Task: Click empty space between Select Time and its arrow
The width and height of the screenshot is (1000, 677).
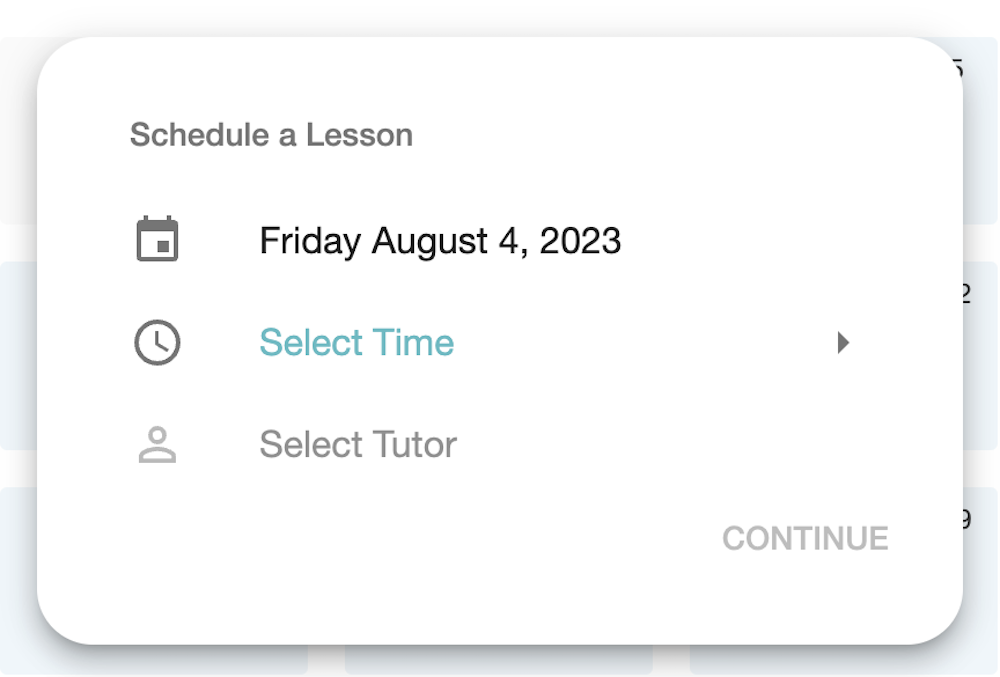Action: [640, 343]
